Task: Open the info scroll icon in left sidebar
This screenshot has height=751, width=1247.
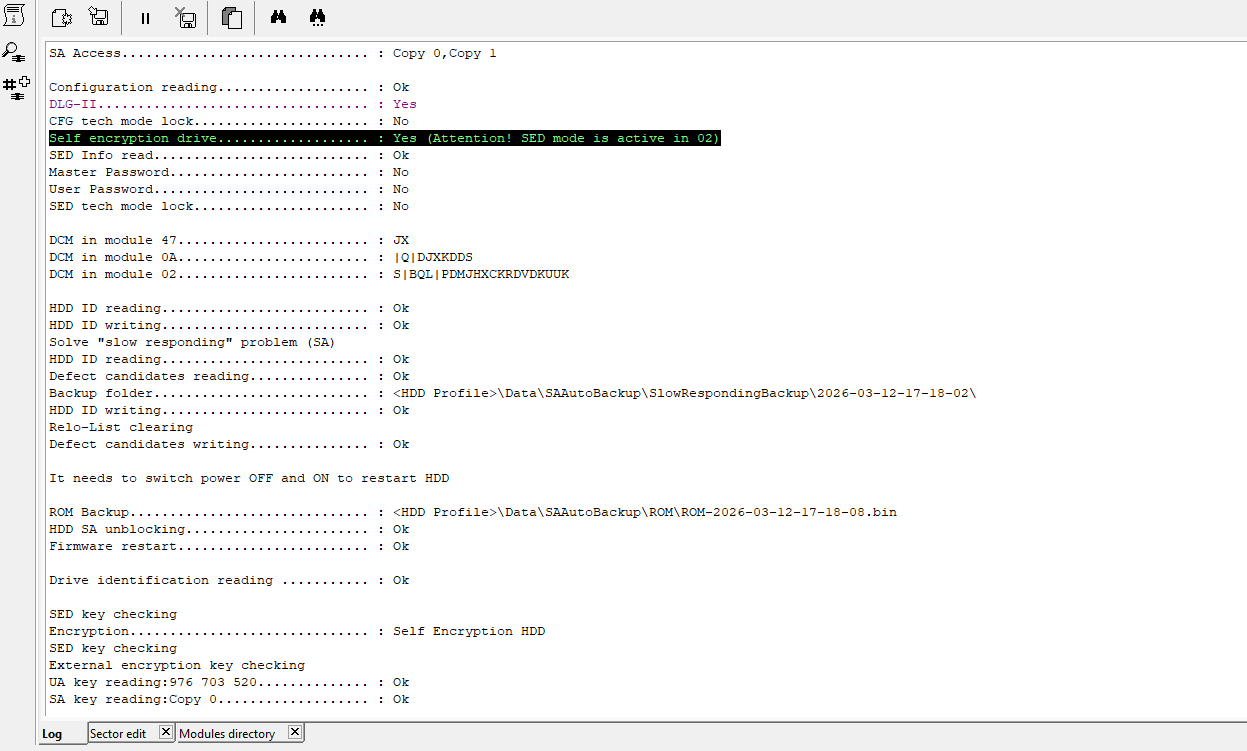Action: pyautogui.click(x=15, y=15)
